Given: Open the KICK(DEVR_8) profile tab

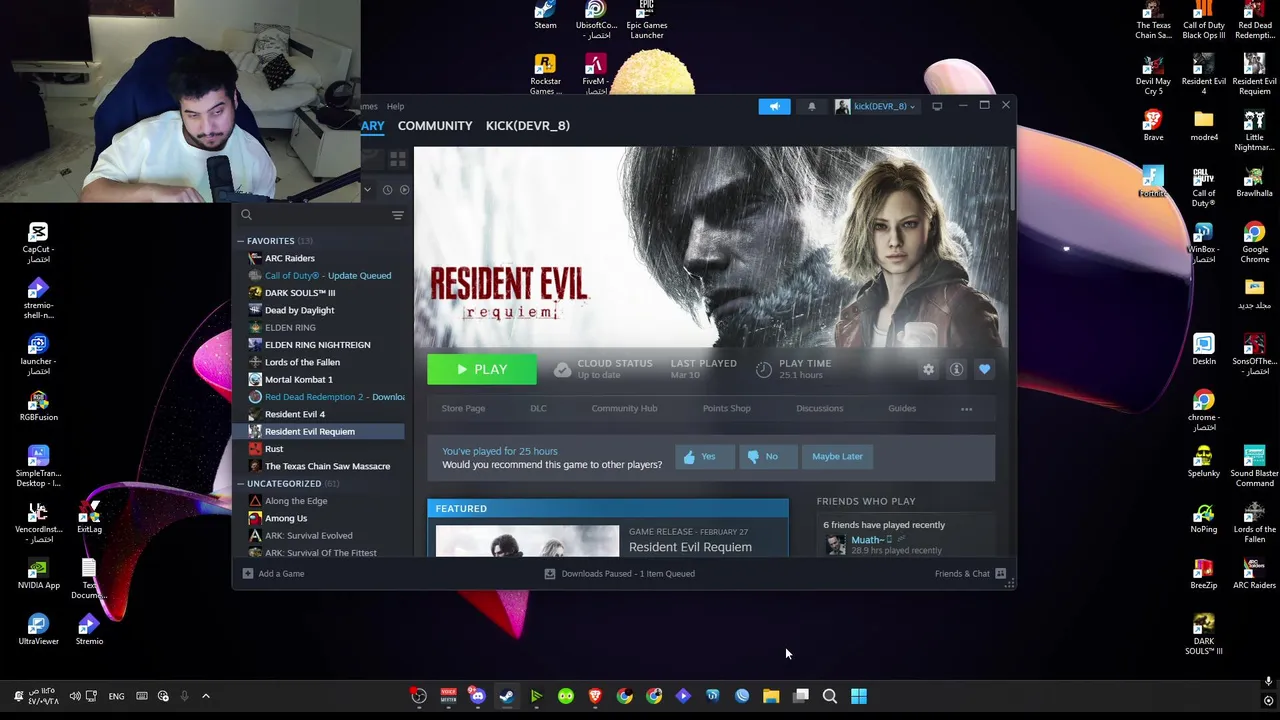Looking at the screenshot, I should 527,126.
